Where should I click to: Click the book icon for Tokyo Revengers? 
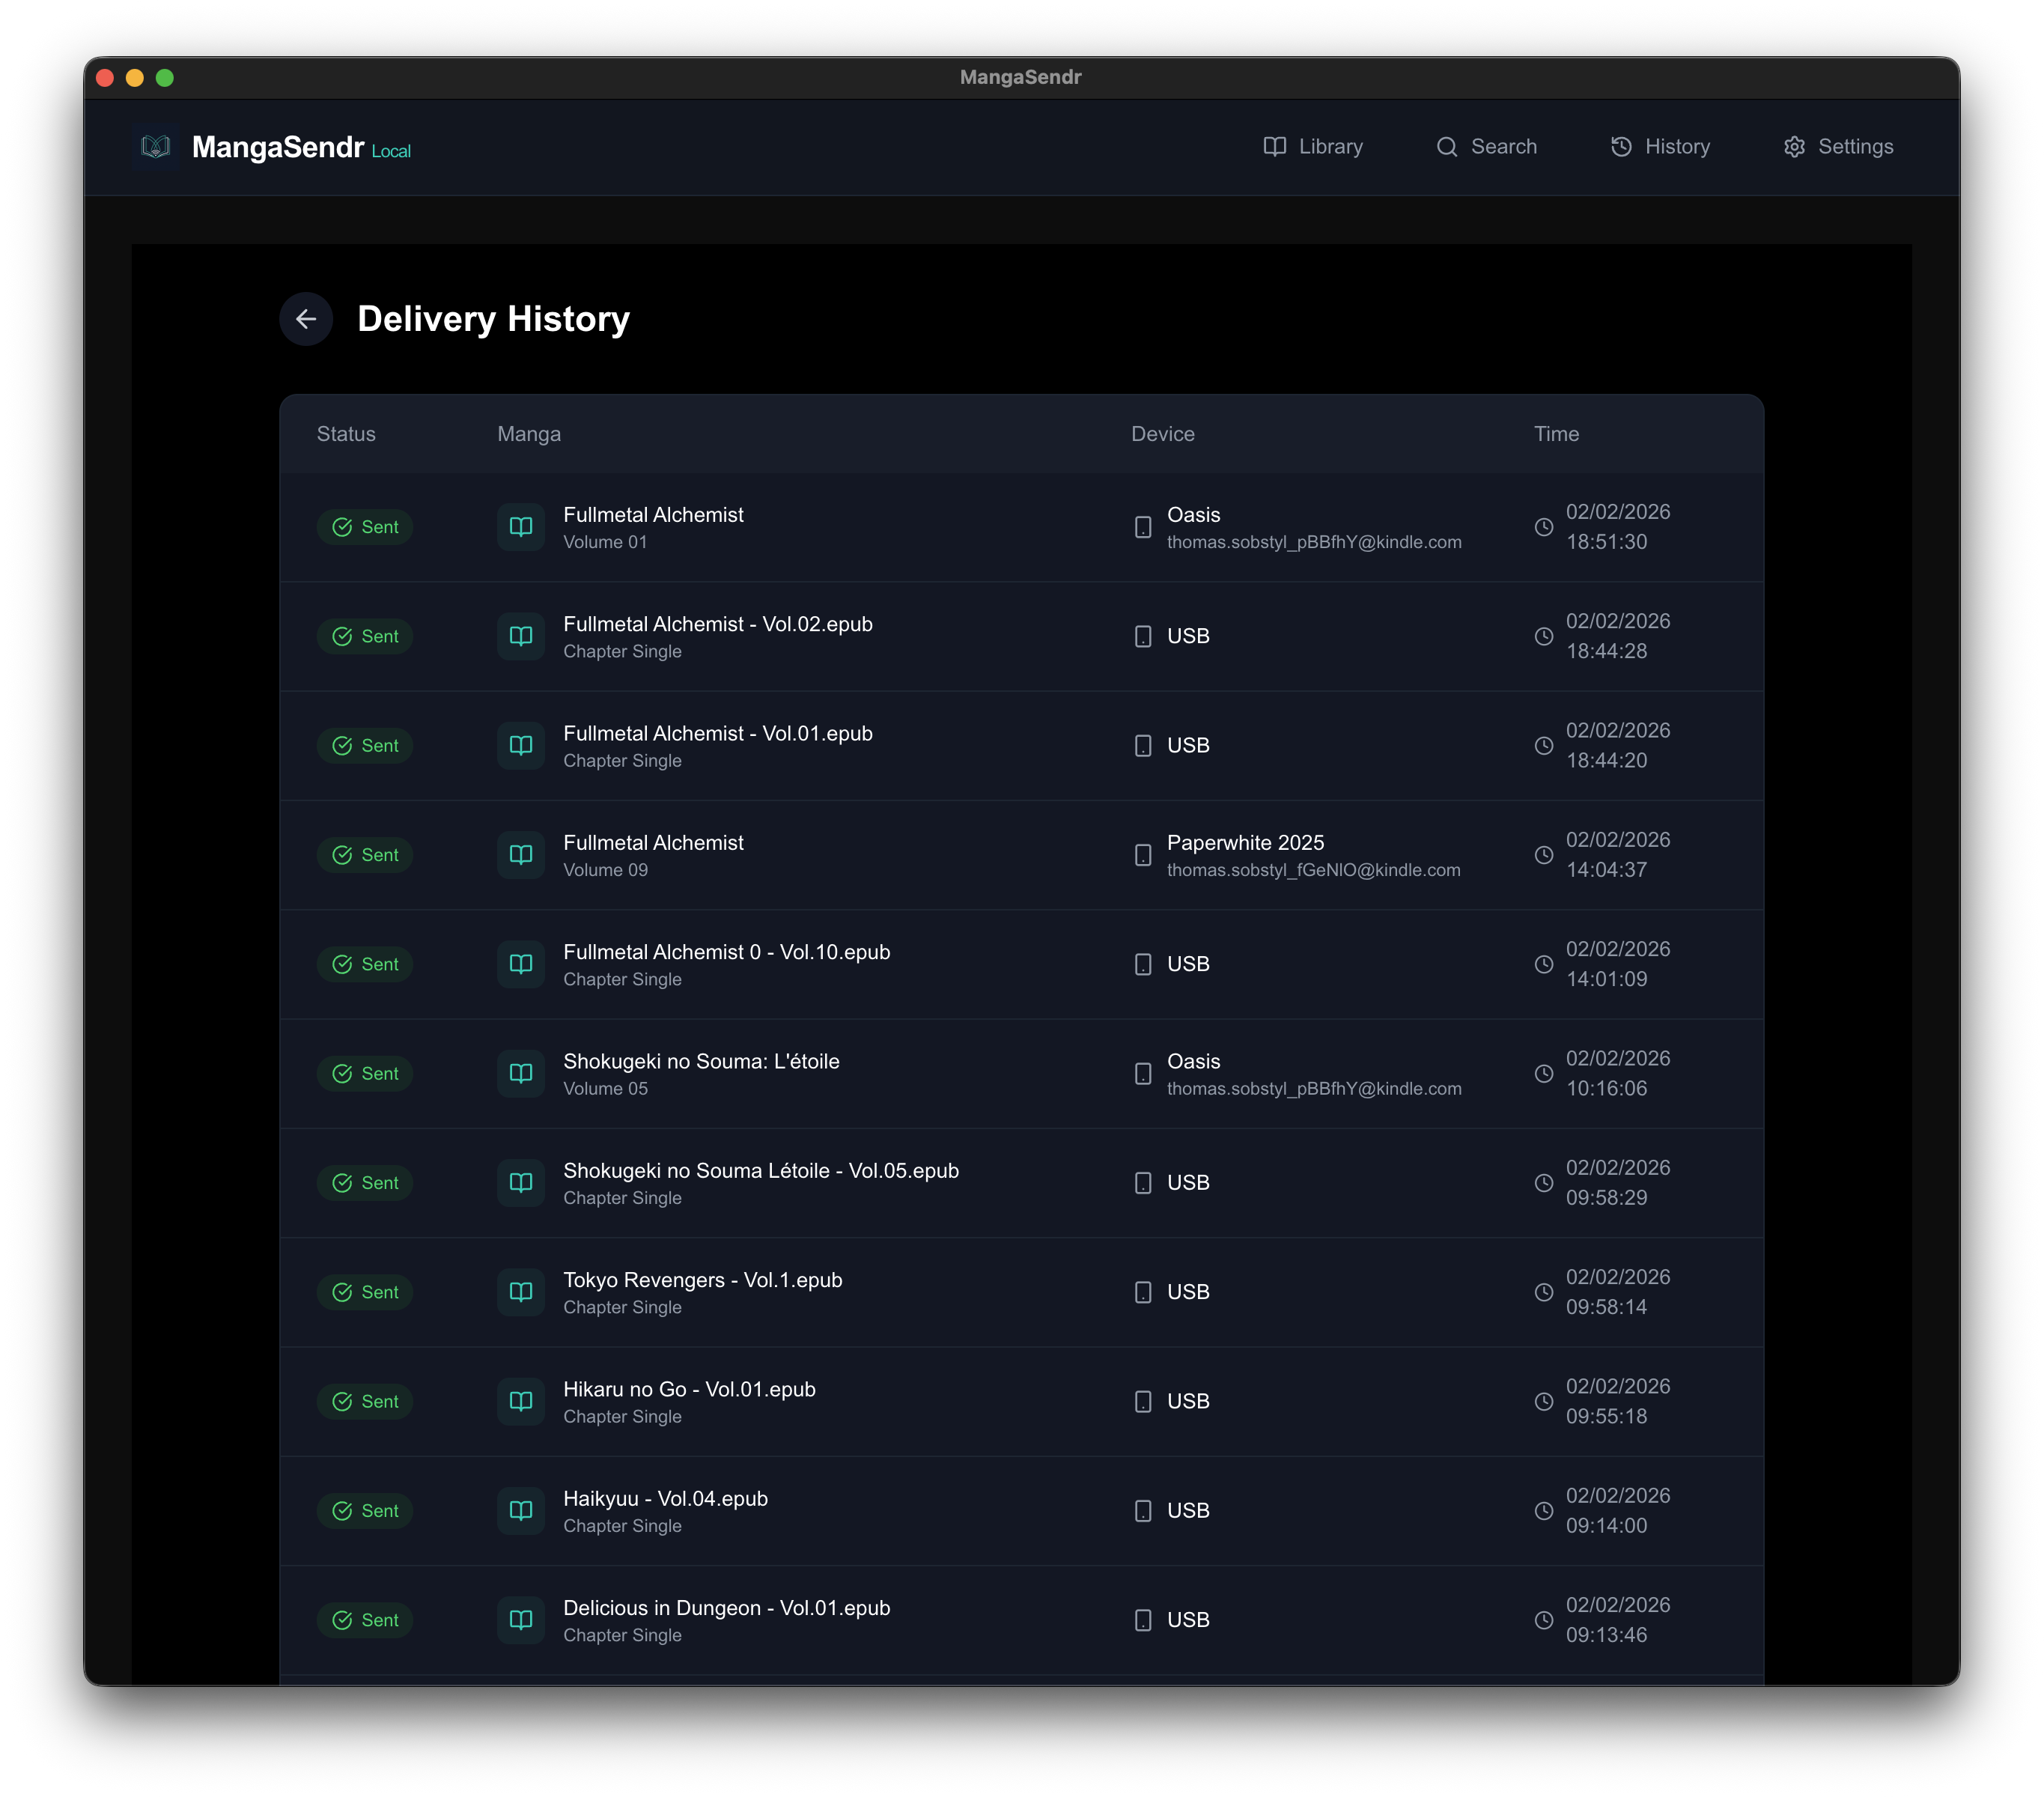(x=521, y=1292)
